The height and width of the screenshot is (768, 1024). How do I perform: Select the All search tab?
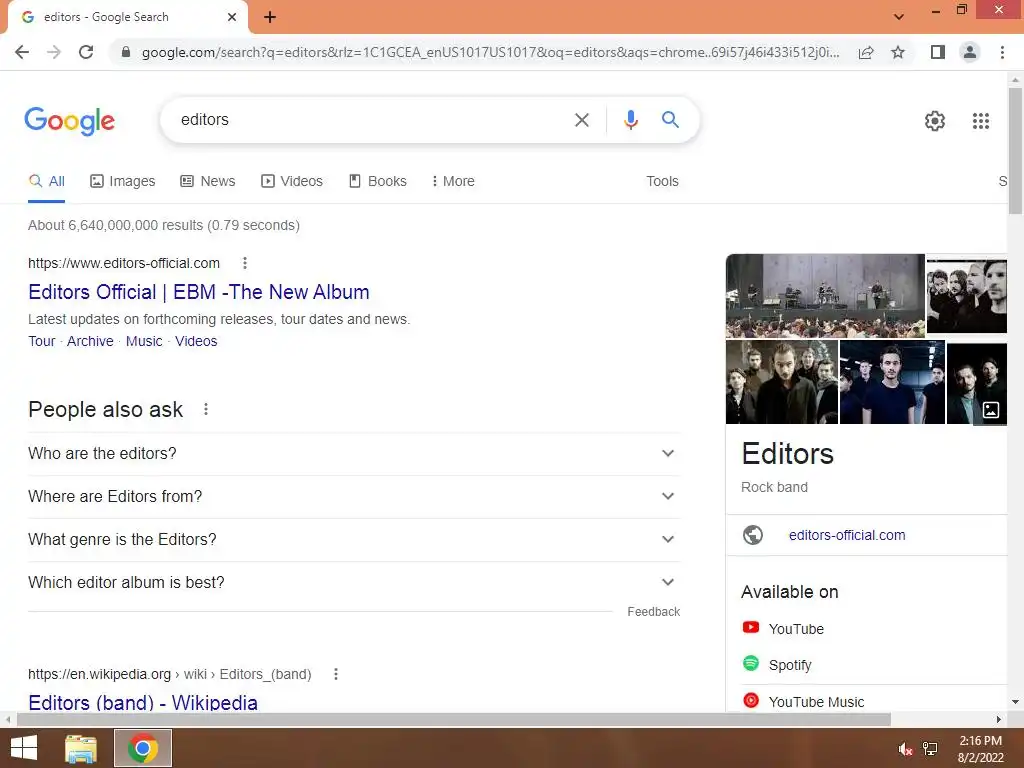click(x=46, y=182)
